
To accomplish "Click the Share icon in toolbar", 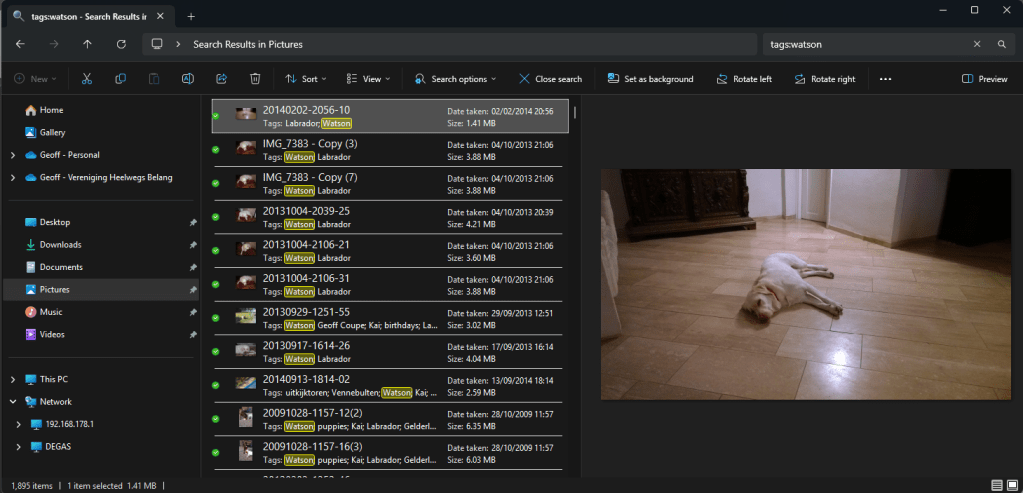I will (221, 79).
